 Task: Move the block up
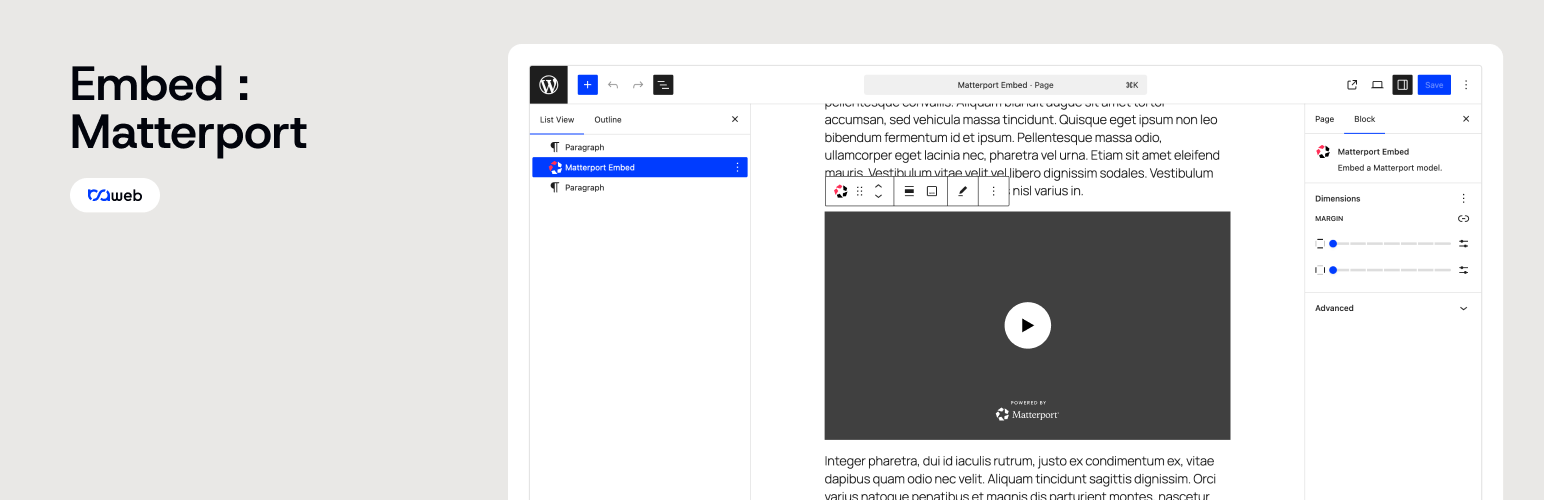tap(878, 185)
